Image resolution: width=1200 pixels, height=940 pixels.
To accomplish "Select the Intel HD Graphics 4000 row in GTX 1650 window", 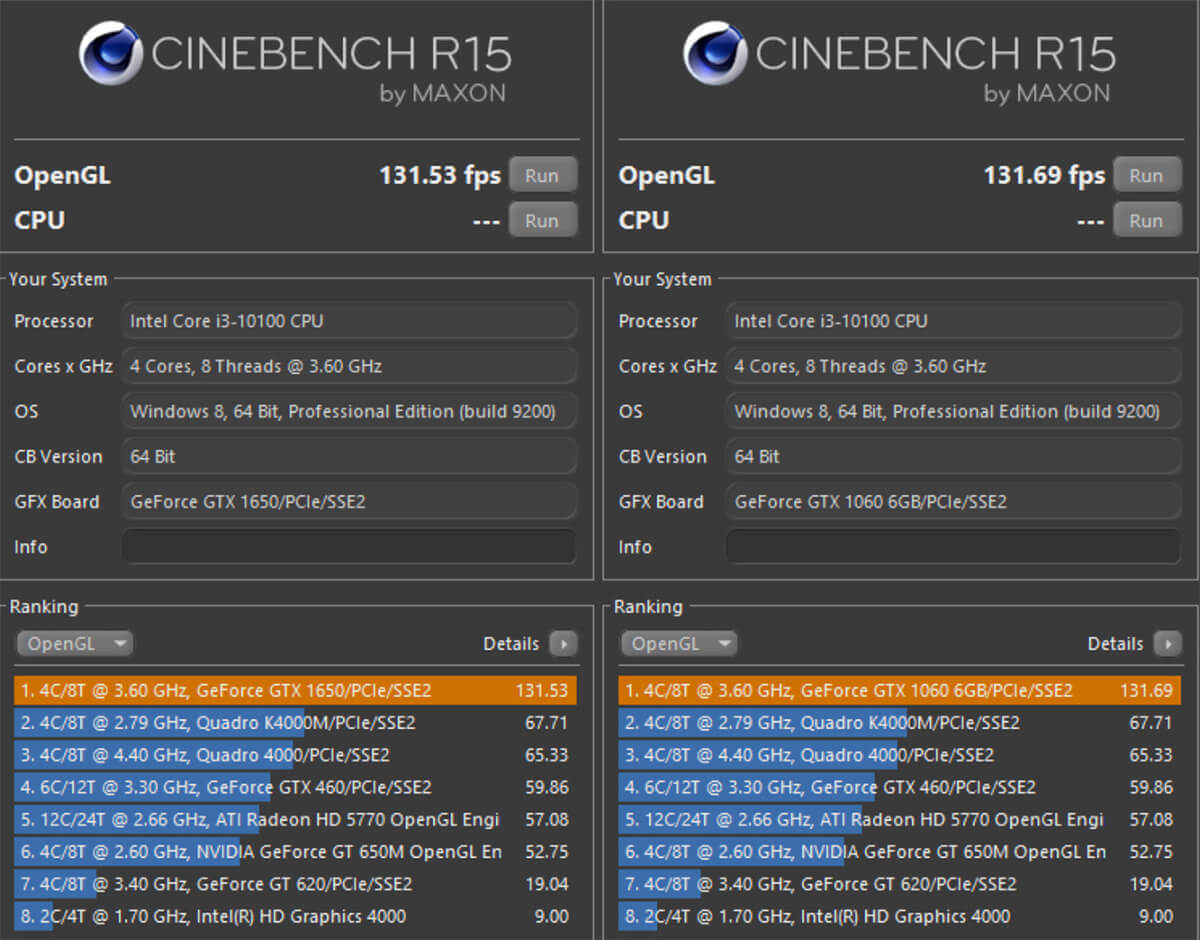I will click(x=296, y=916).
